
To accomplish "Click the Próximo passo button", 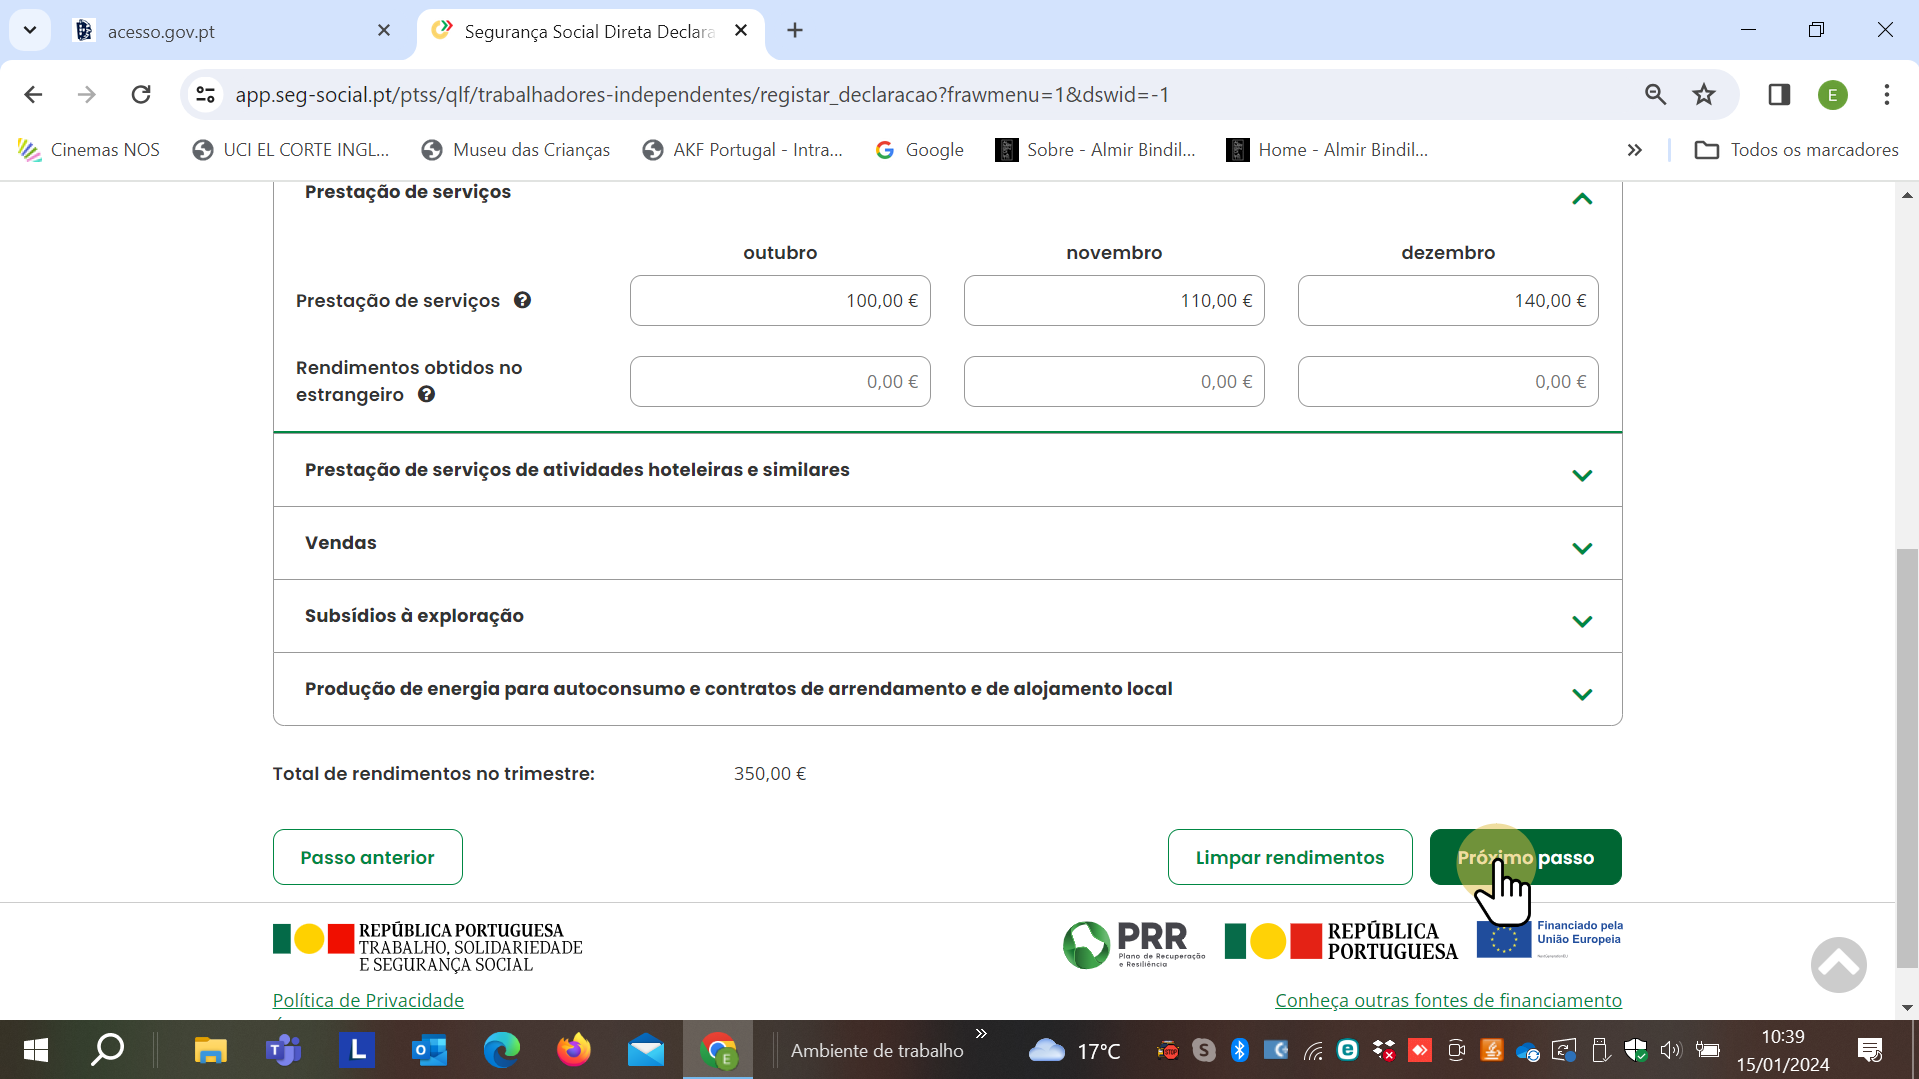I will (1525, 857).
